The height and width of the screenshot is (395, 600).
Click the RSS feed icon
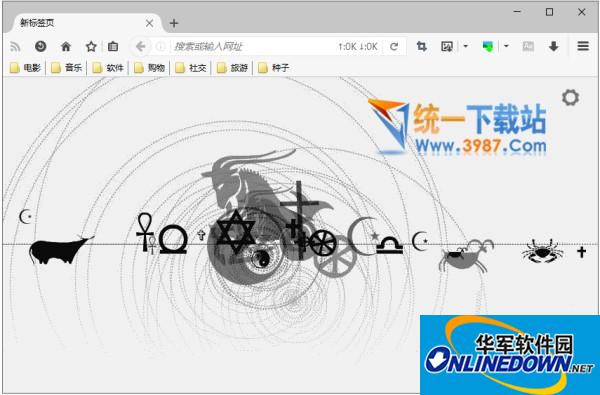pos(15,47)
